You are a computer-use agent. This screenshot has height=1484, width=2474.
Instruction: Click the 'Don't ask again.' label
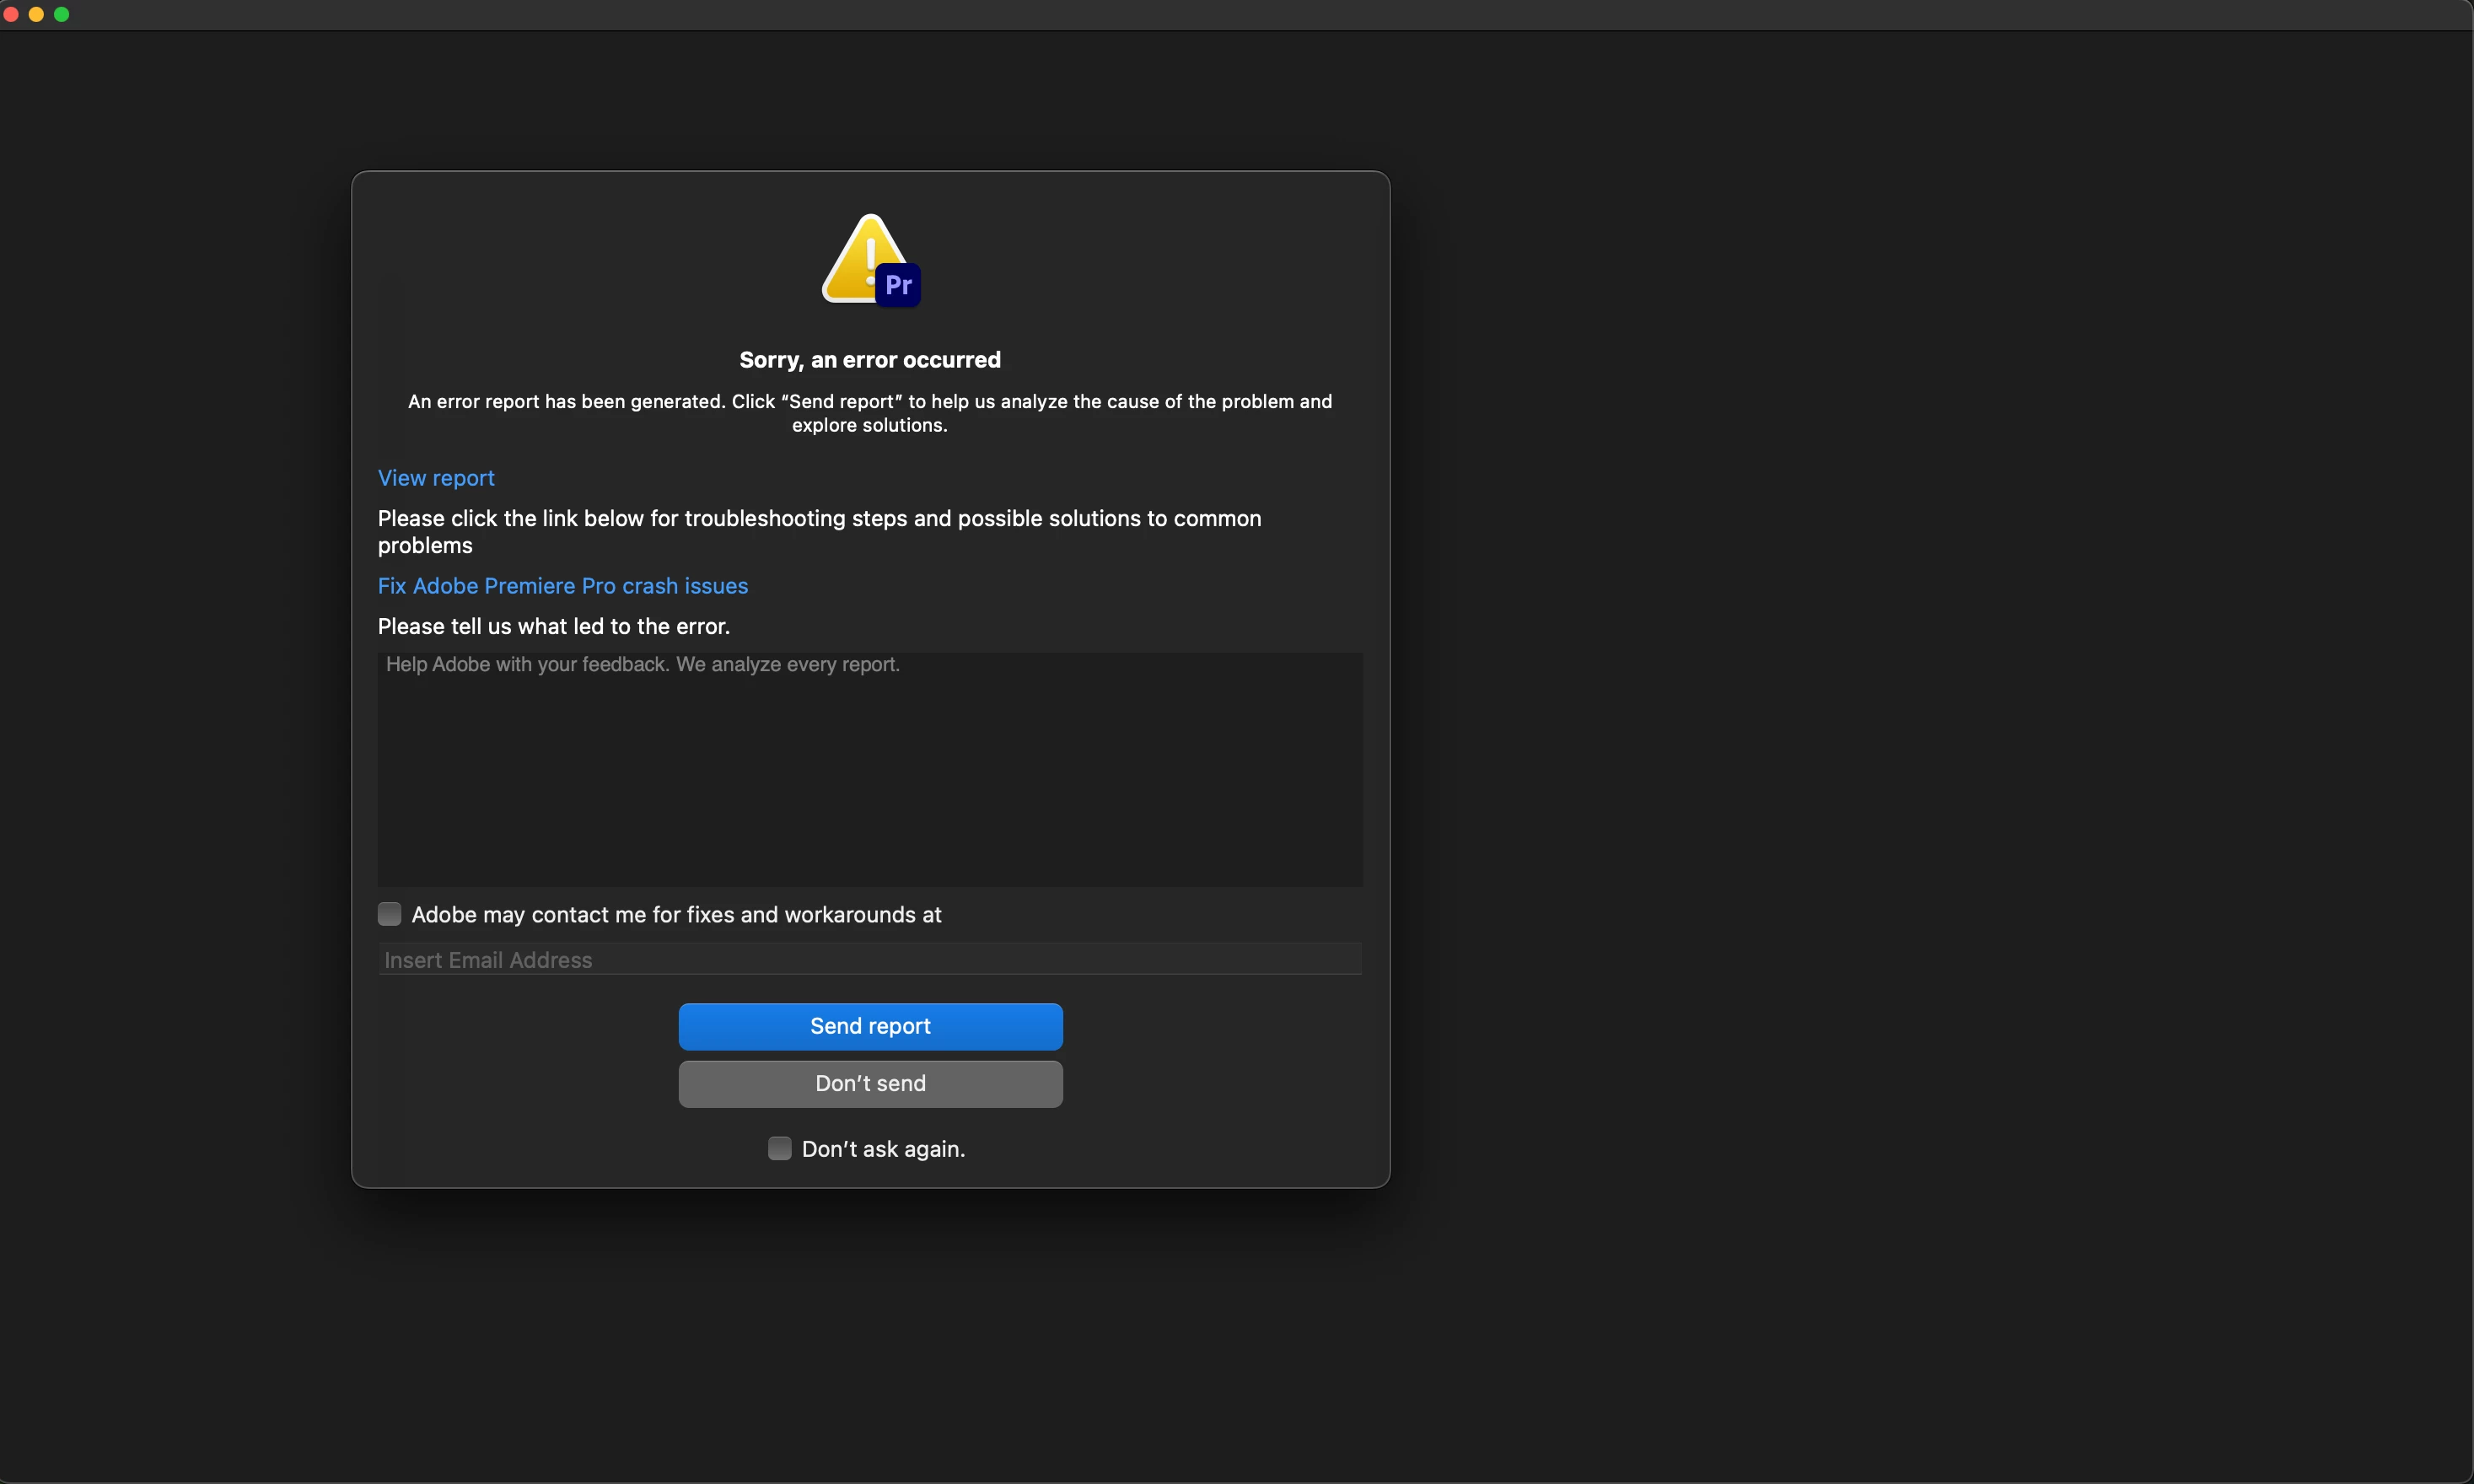coord(883,1149)
